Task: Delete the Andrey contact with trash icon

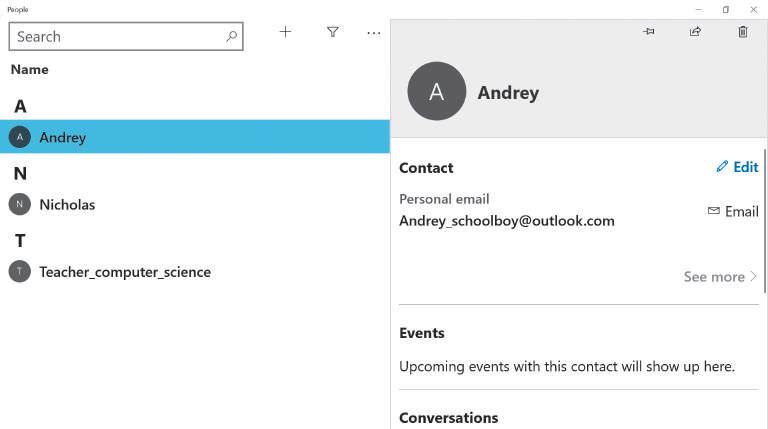Action: (742, 32)
